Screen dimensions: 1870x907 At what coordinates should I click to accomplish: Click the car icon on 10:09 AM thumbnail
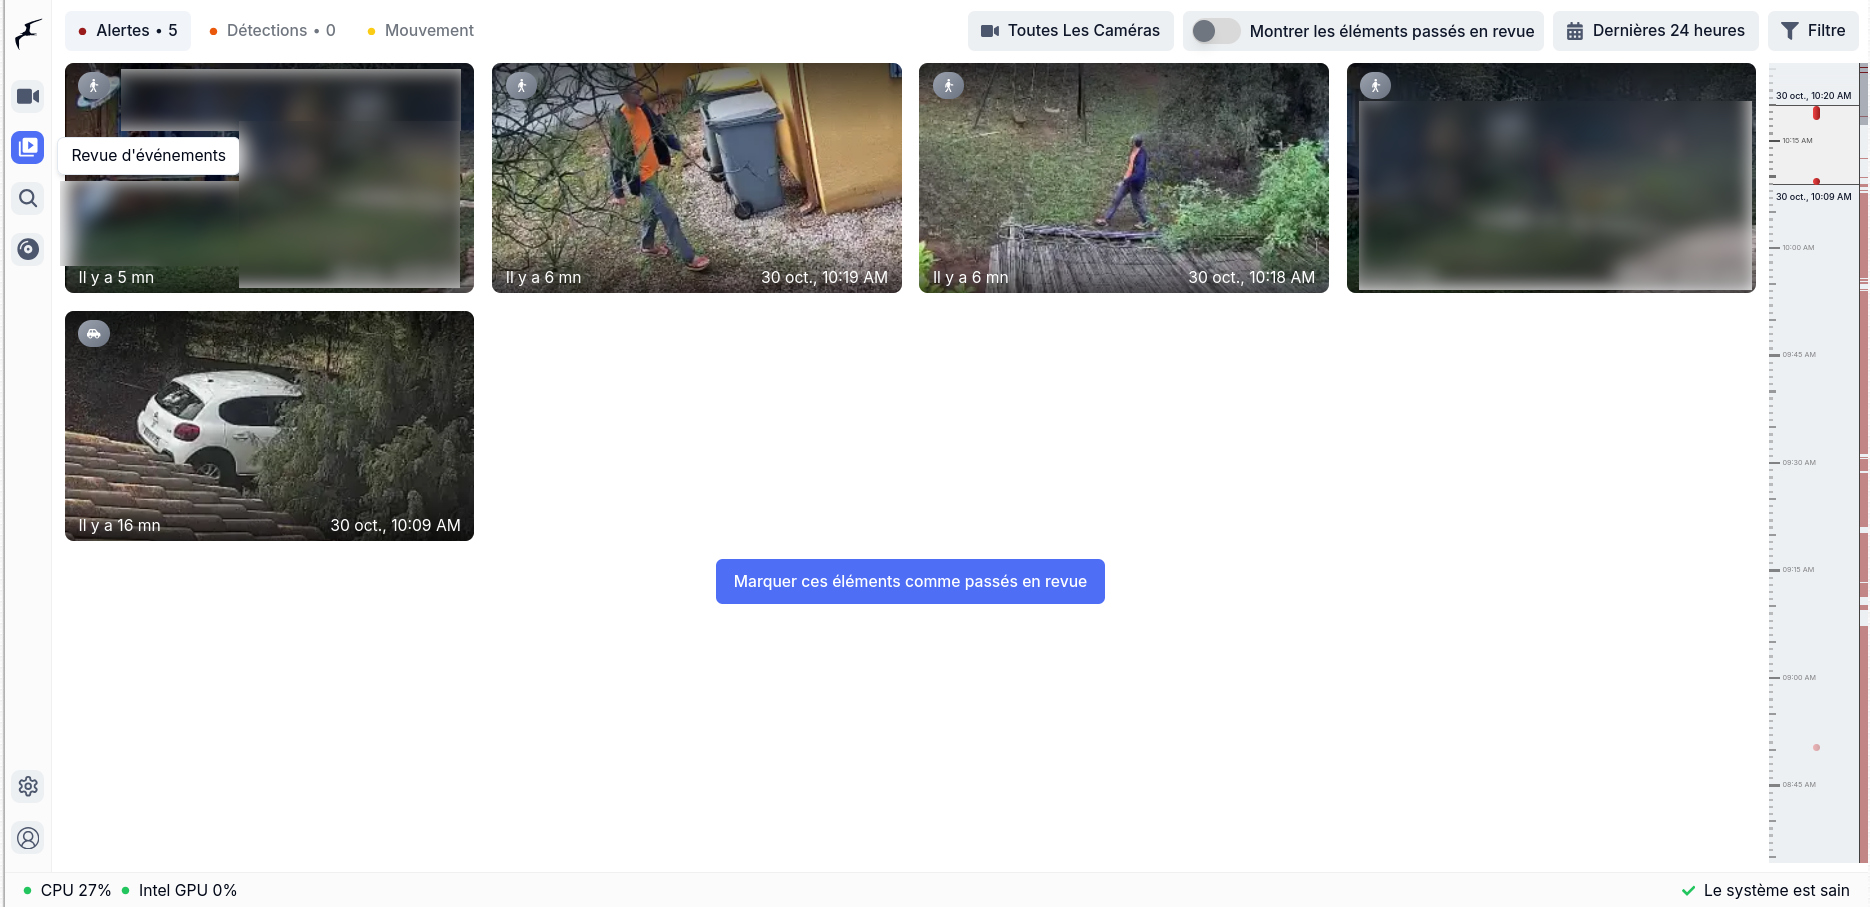(x=94, y=334)
